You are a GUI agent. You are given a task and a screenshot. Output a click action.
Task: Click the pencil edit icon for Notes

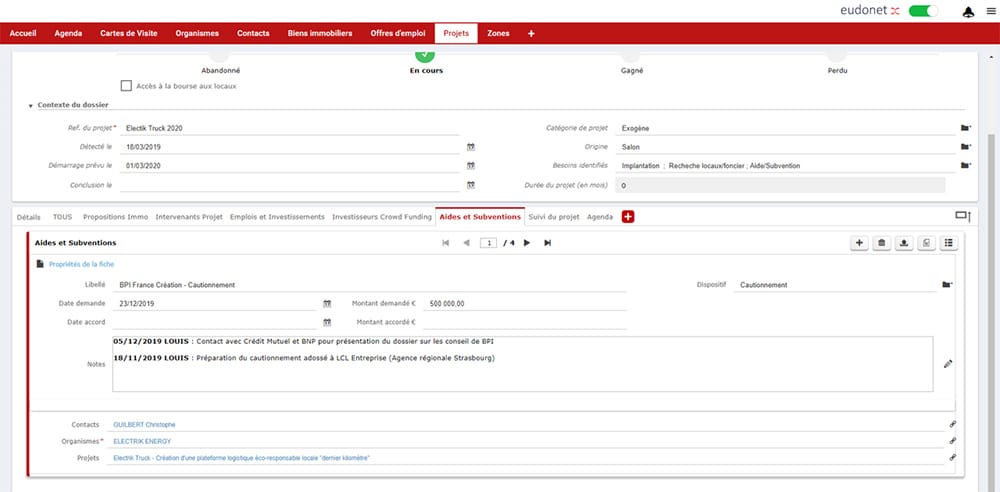point(948,364)
